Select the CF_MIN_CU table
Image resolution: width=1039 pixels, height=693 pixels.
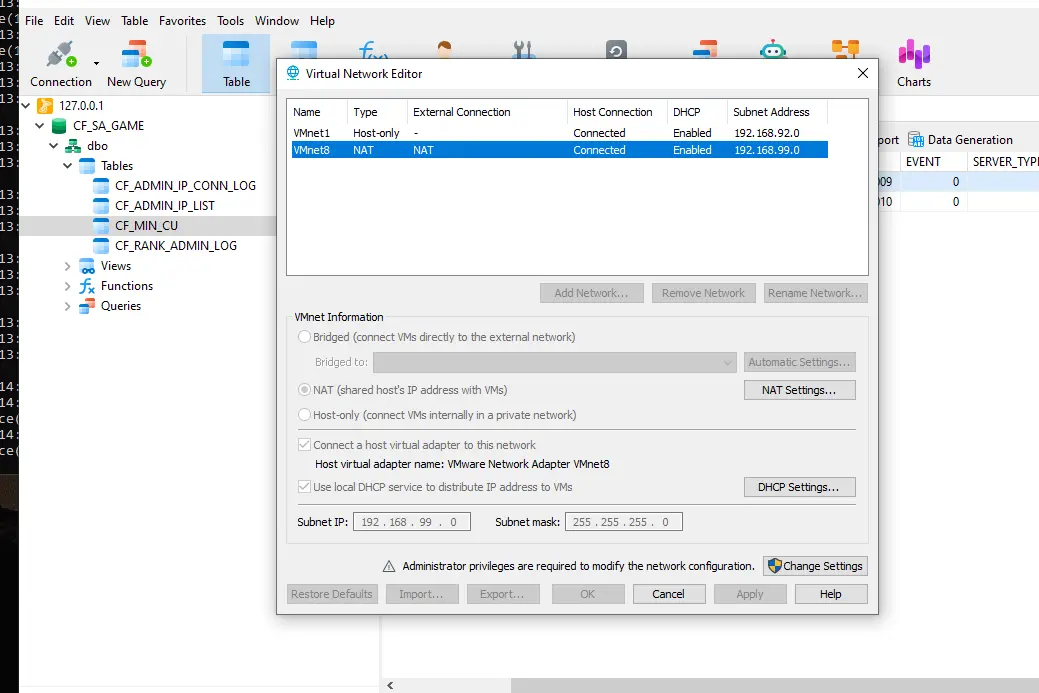click(146, 226)
